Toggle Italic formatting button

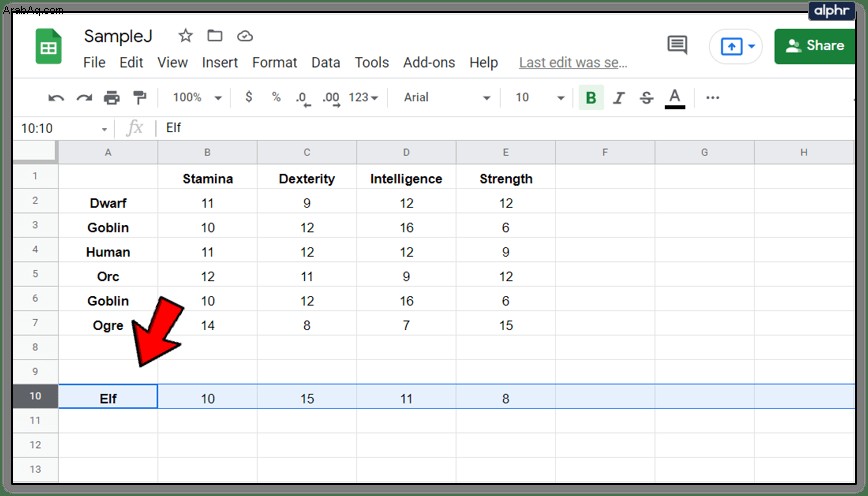[619, 98]
